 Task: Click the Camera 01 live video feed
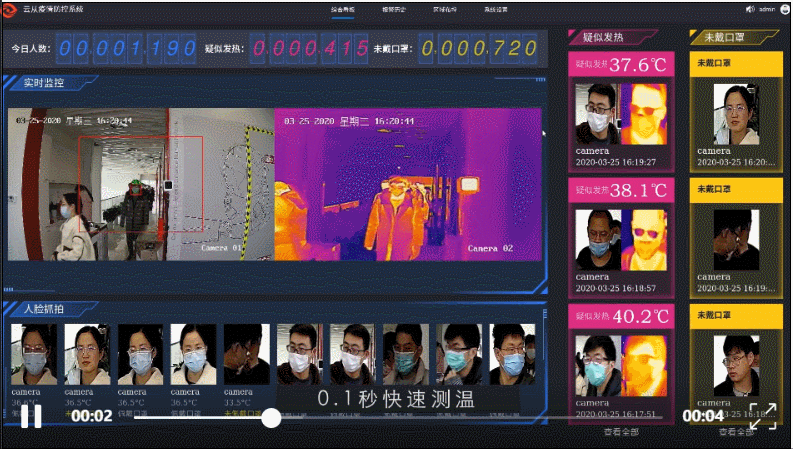[x=141, y=184]
